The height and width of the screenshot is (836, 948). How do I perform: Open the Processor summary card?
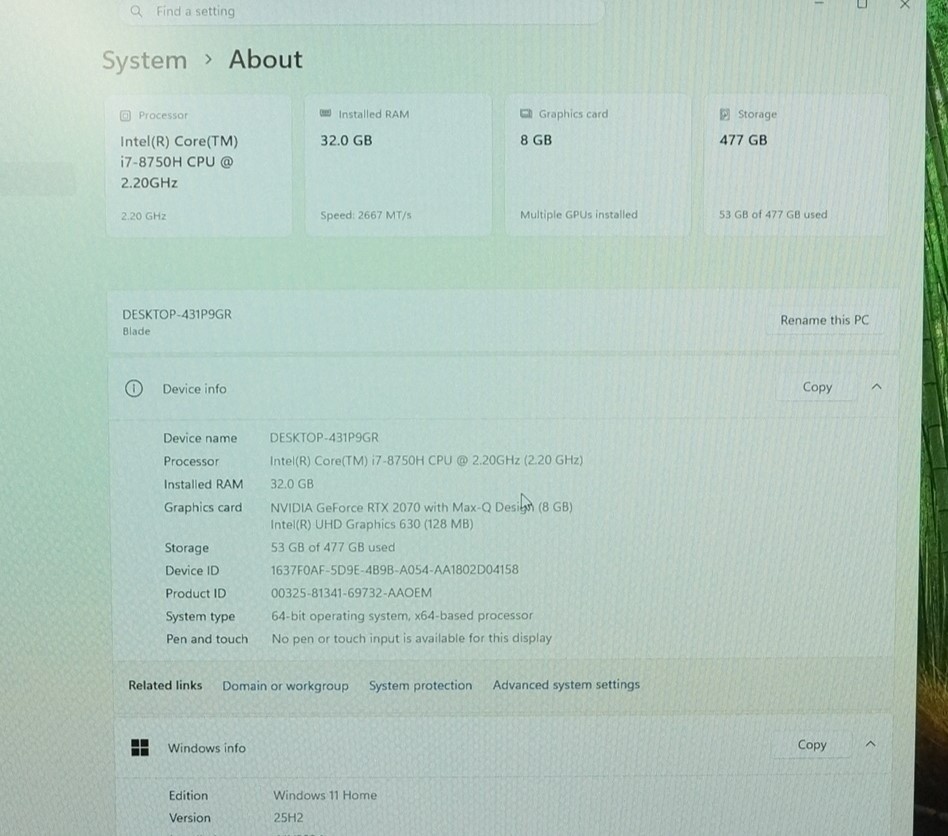(199, 165)
